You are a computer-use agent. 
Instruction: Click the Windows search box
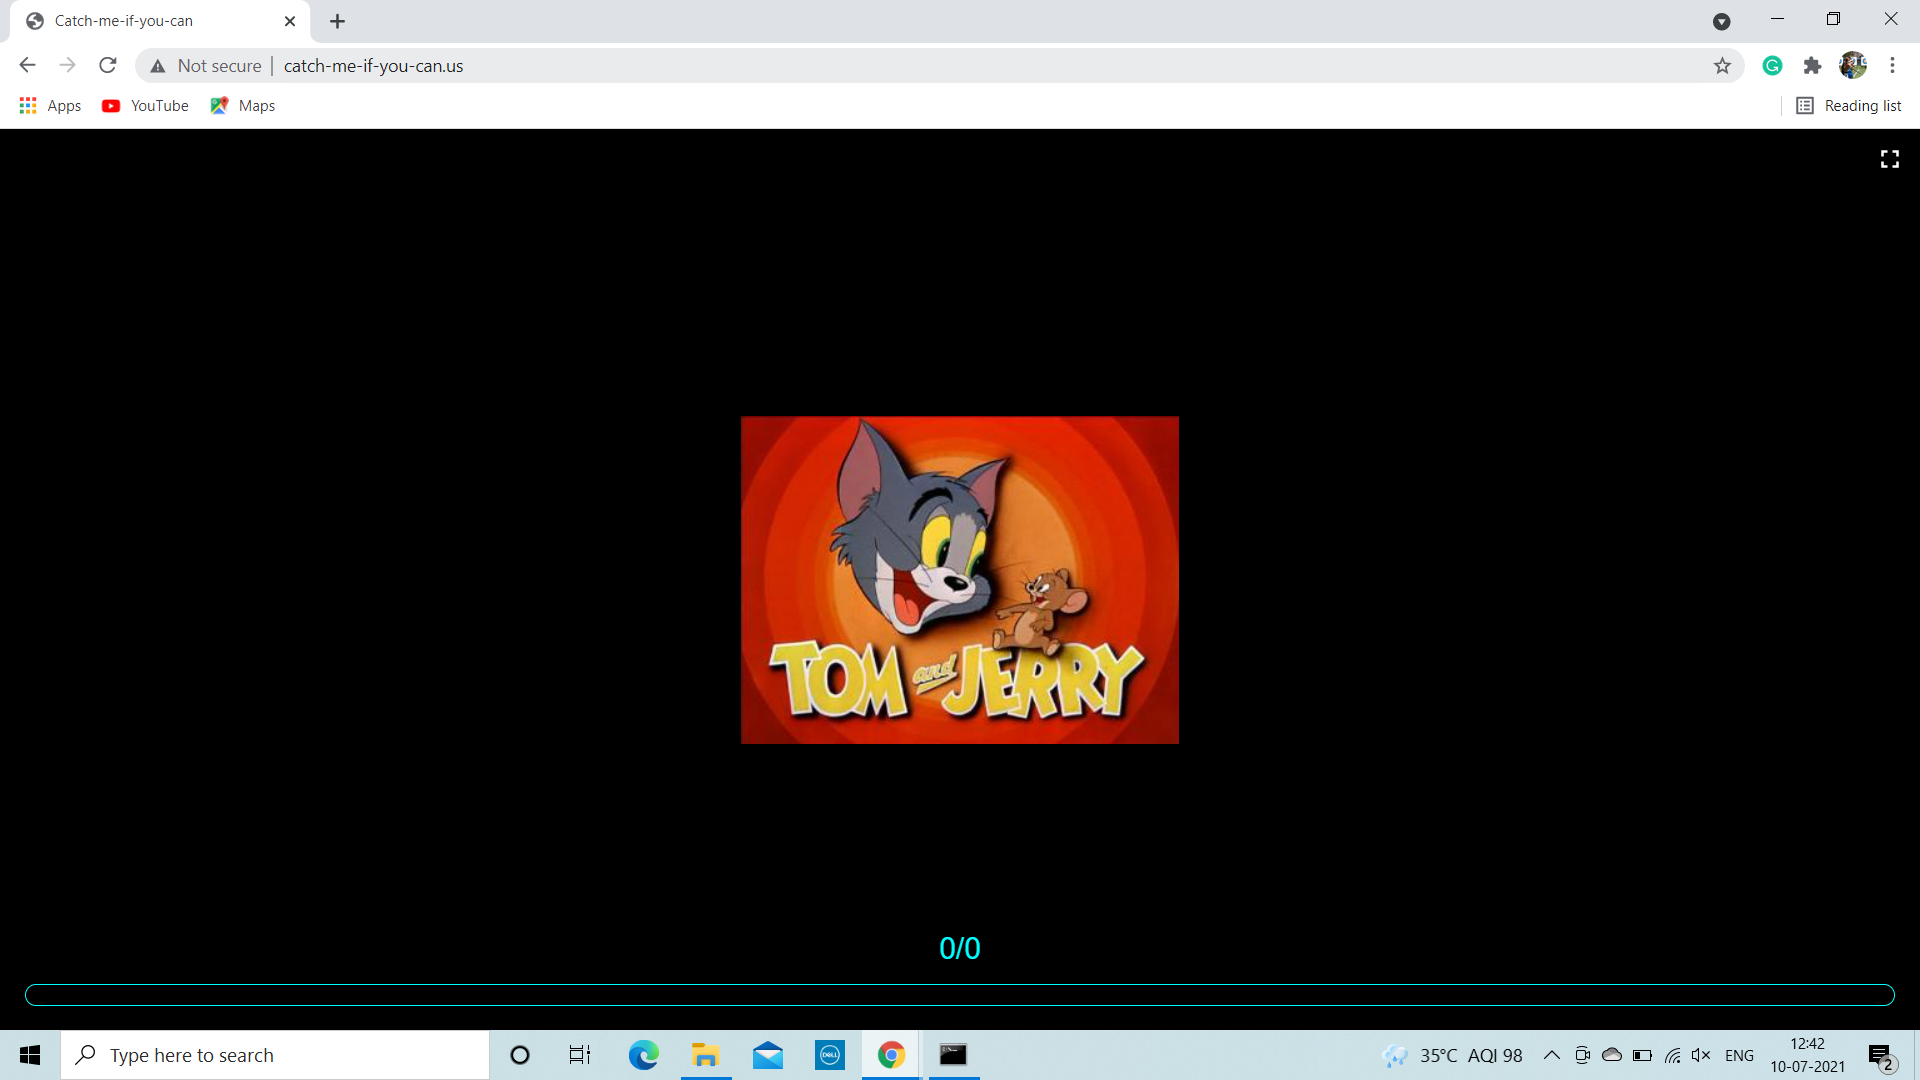[275, 1055]
